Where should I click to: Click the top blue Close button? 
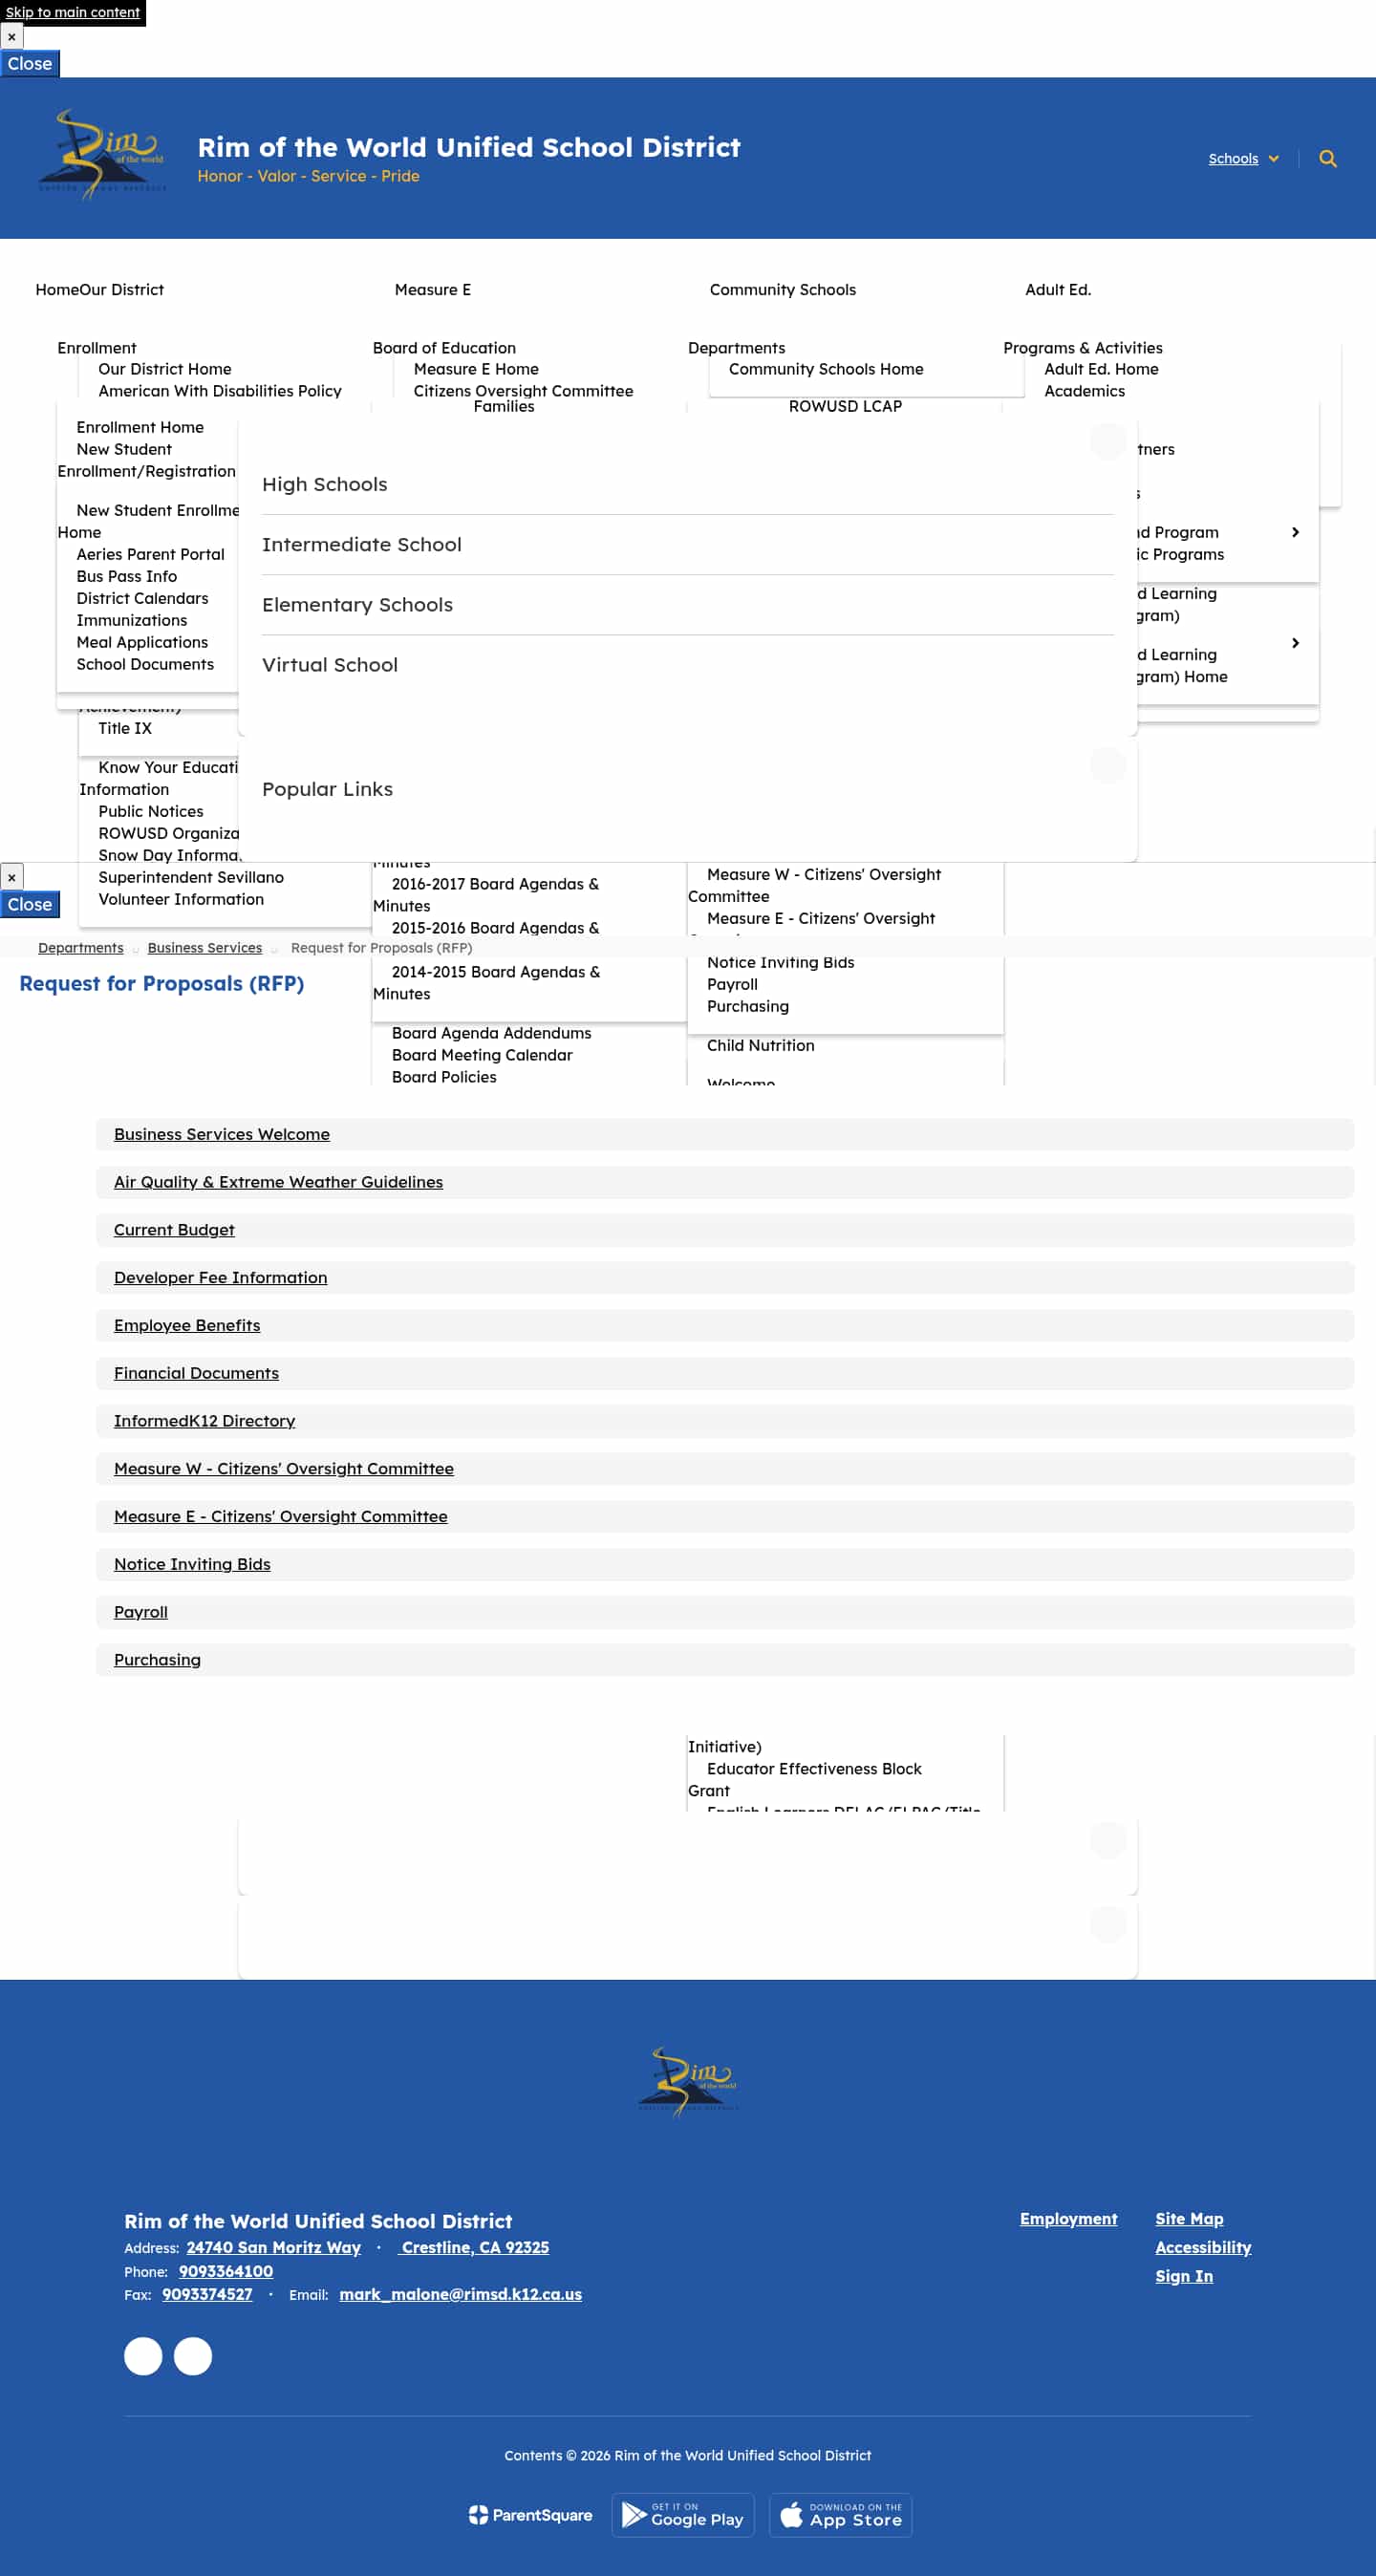tap(30, 63)
